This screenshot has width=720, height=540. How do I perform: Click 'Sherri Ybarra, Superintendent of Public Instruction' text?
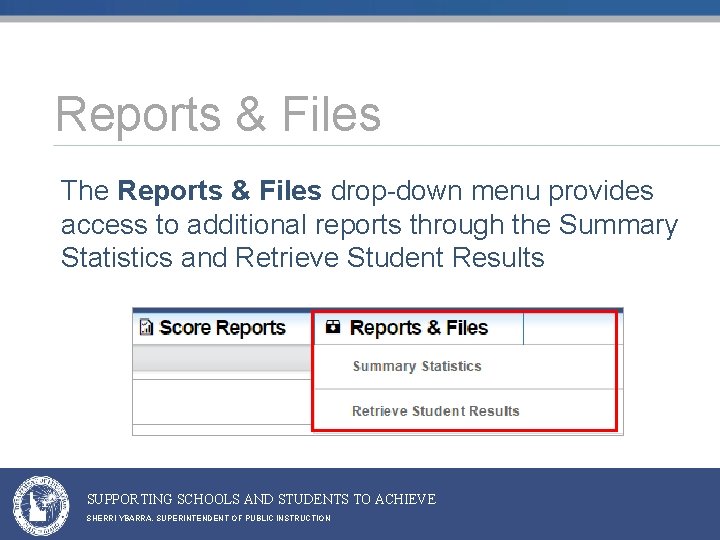coord(208,518)
